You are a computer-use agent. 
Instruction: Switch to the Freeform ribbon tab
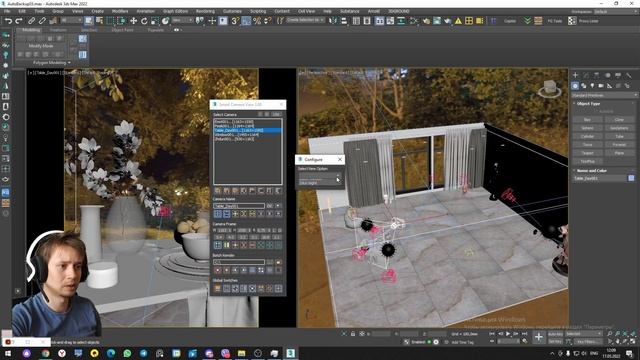(x=58, y=30)
